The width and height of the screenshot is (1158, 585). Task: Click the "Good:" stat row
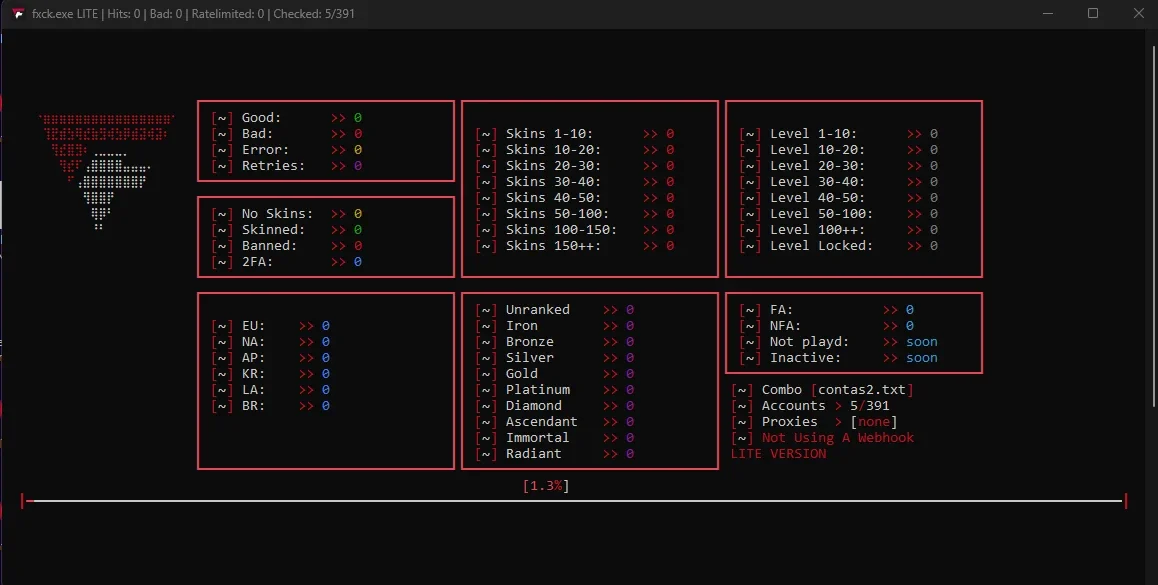[x=287, y=117]
